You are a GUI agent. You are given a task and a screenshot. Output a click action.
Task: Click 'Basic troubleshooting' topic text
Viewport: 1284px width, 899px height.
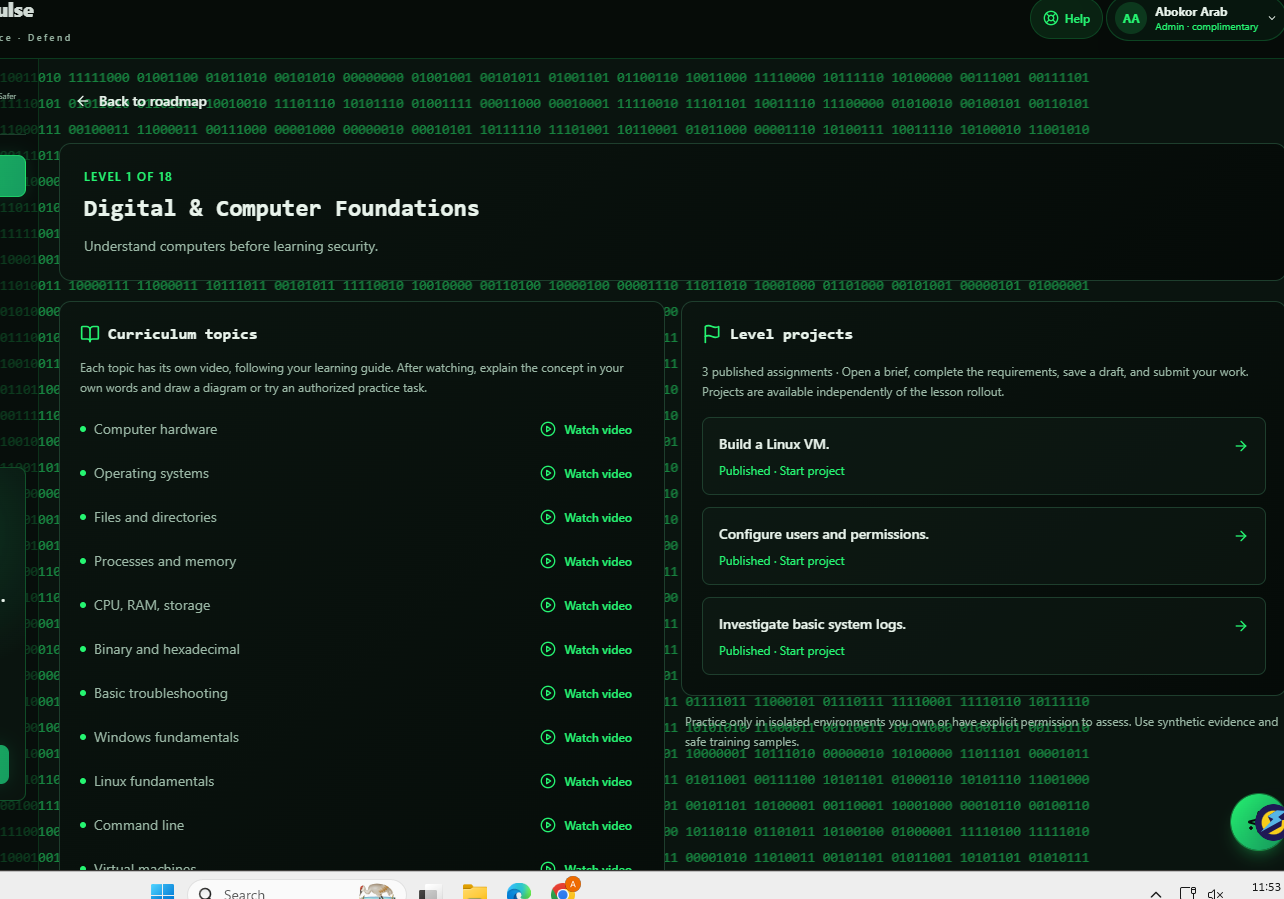coord(161,693)
